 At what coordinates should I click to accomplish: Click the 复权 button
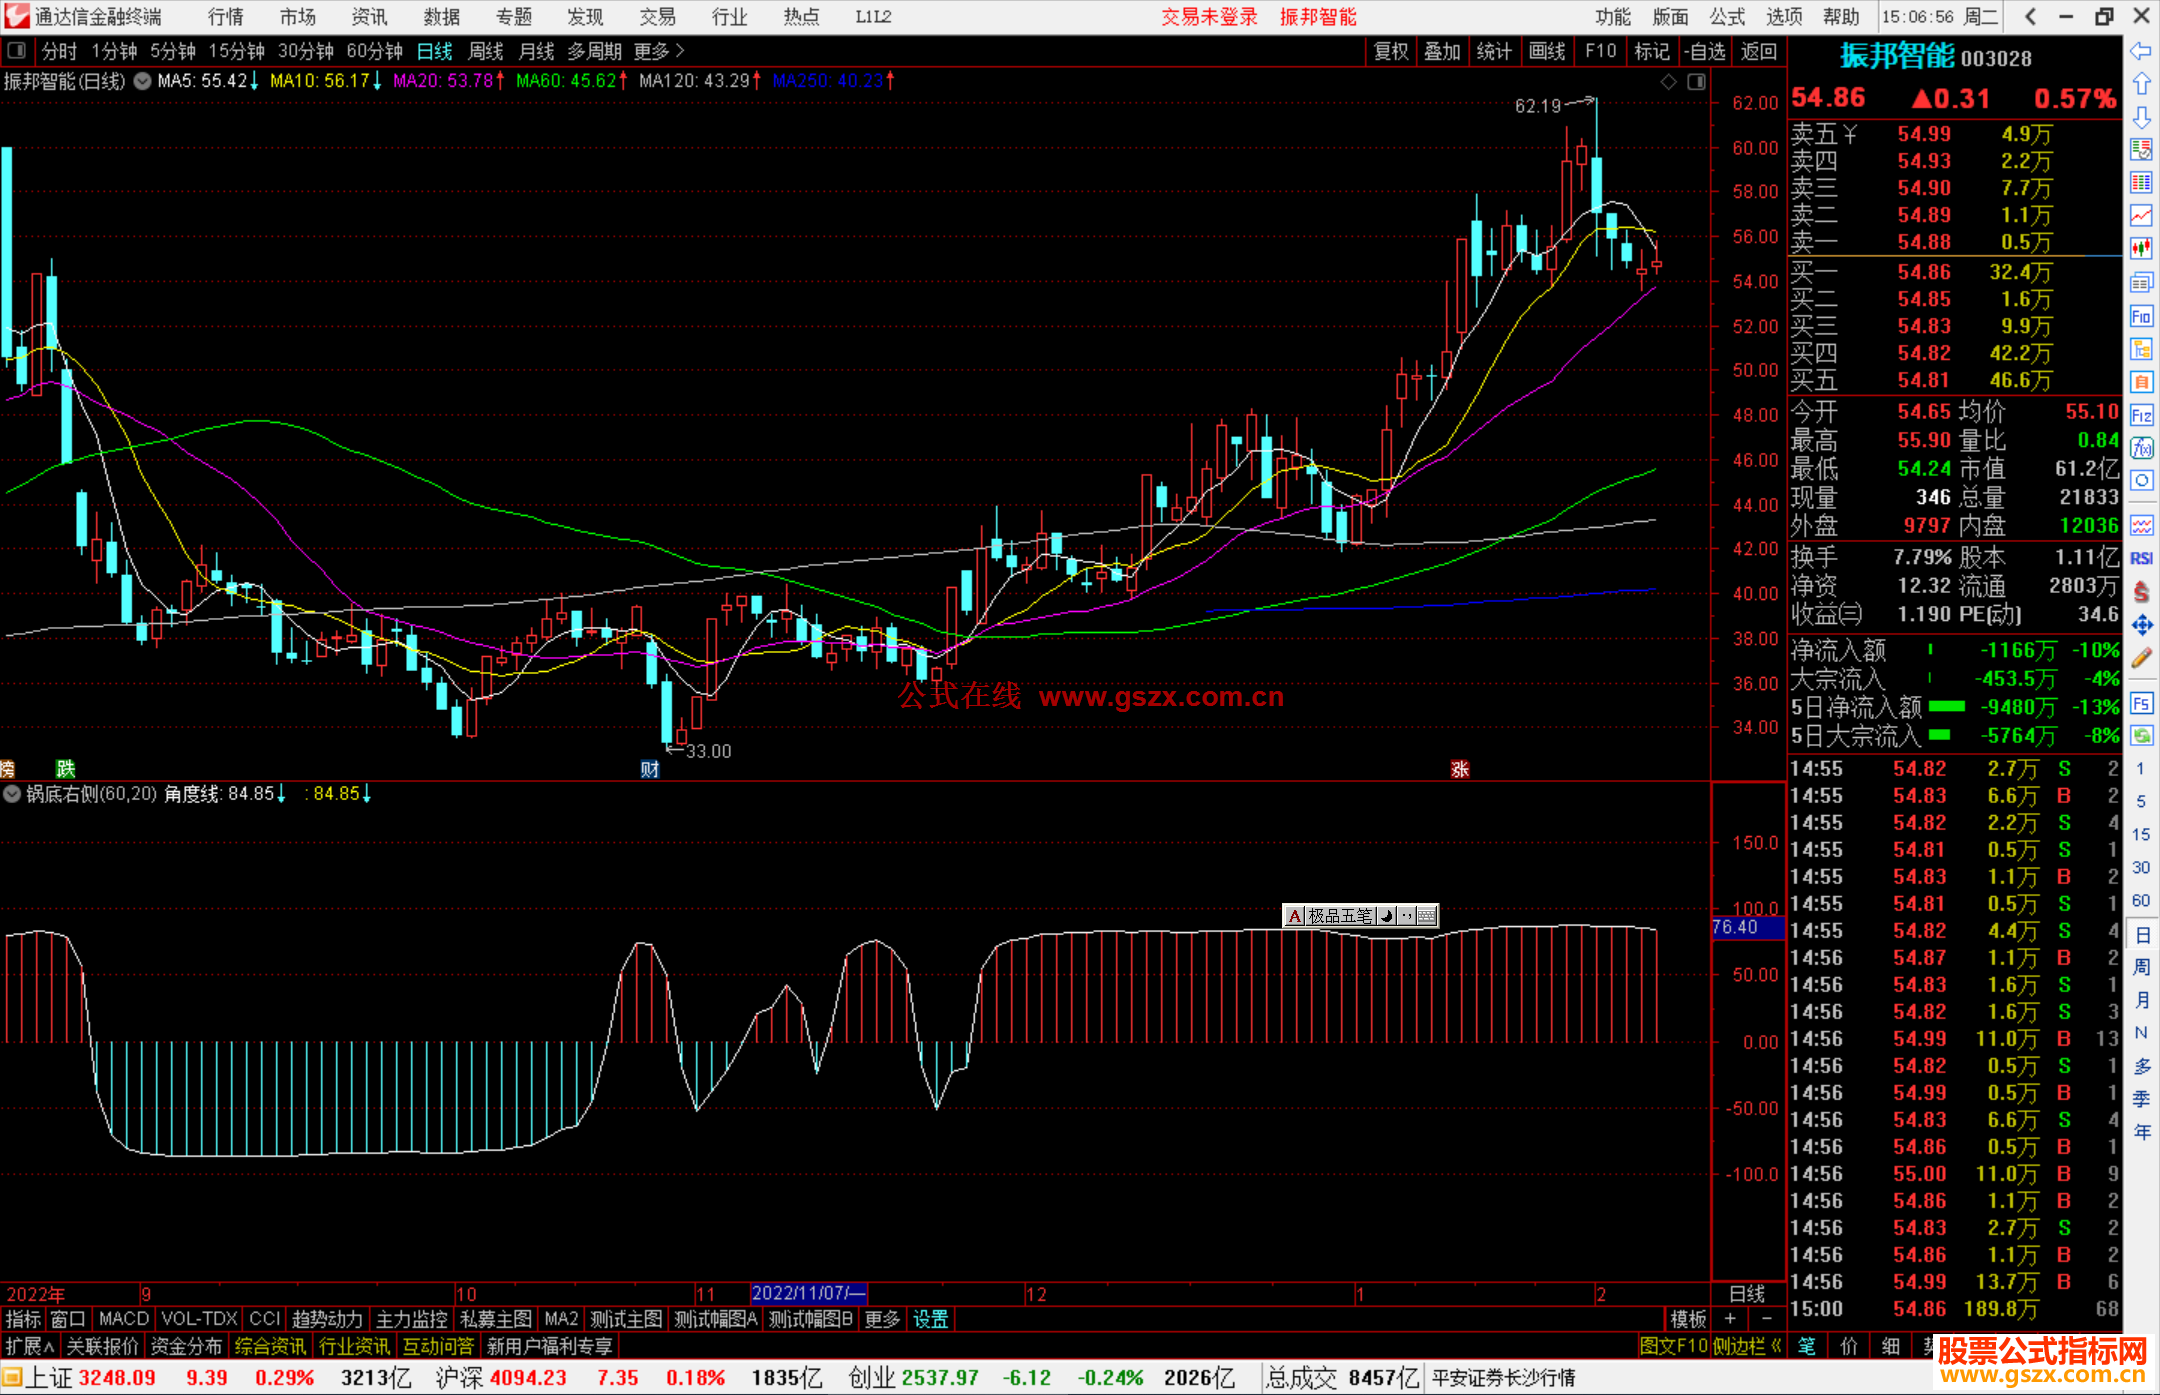point(1390,51)
